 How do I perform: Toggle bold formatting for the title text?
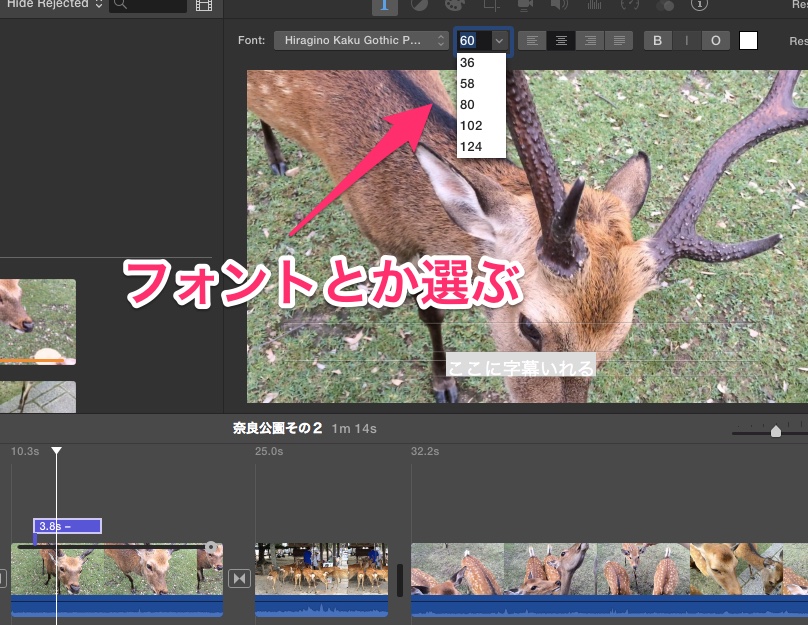[x=657, y=41]
